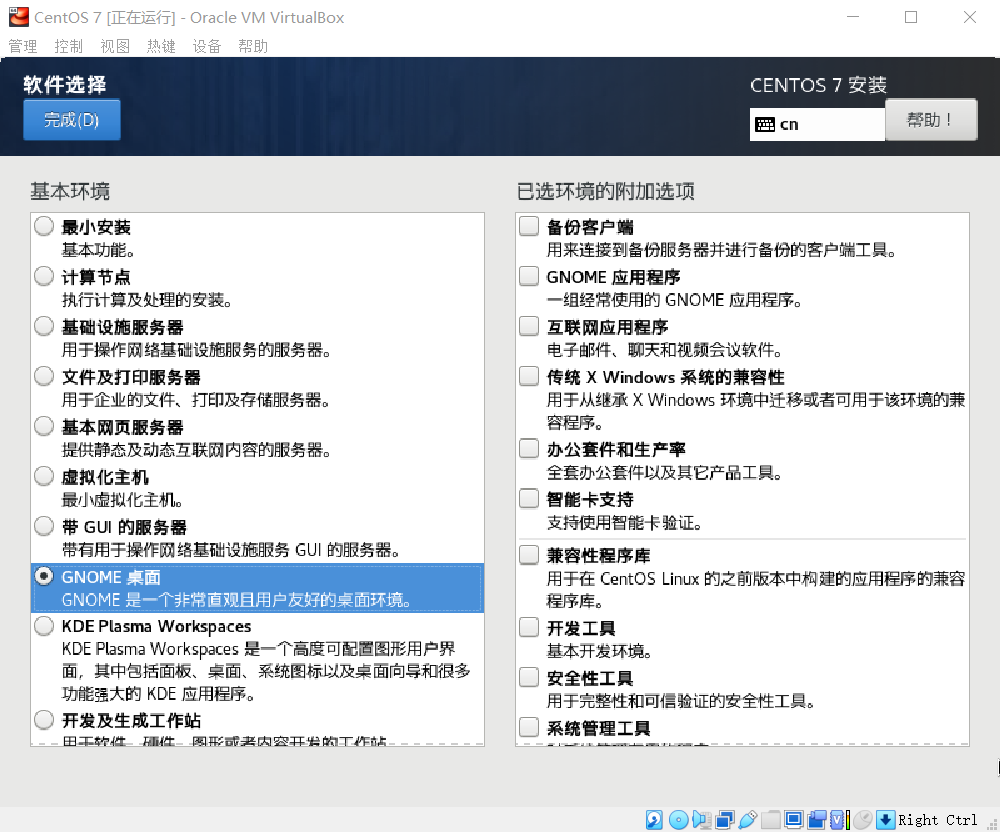The width and height of the screenshot is (1000, 832).
Task: Click the network adapters status icon
Action: (724, 819)
